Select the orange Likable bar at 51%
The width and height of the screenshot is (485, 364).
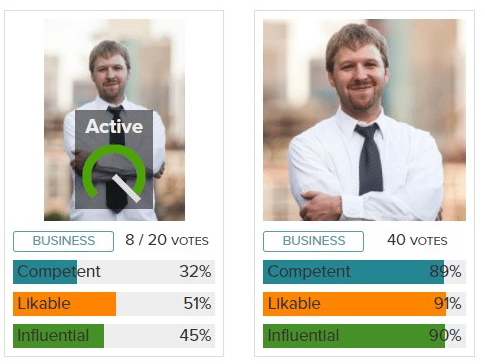tap(114, 304)
